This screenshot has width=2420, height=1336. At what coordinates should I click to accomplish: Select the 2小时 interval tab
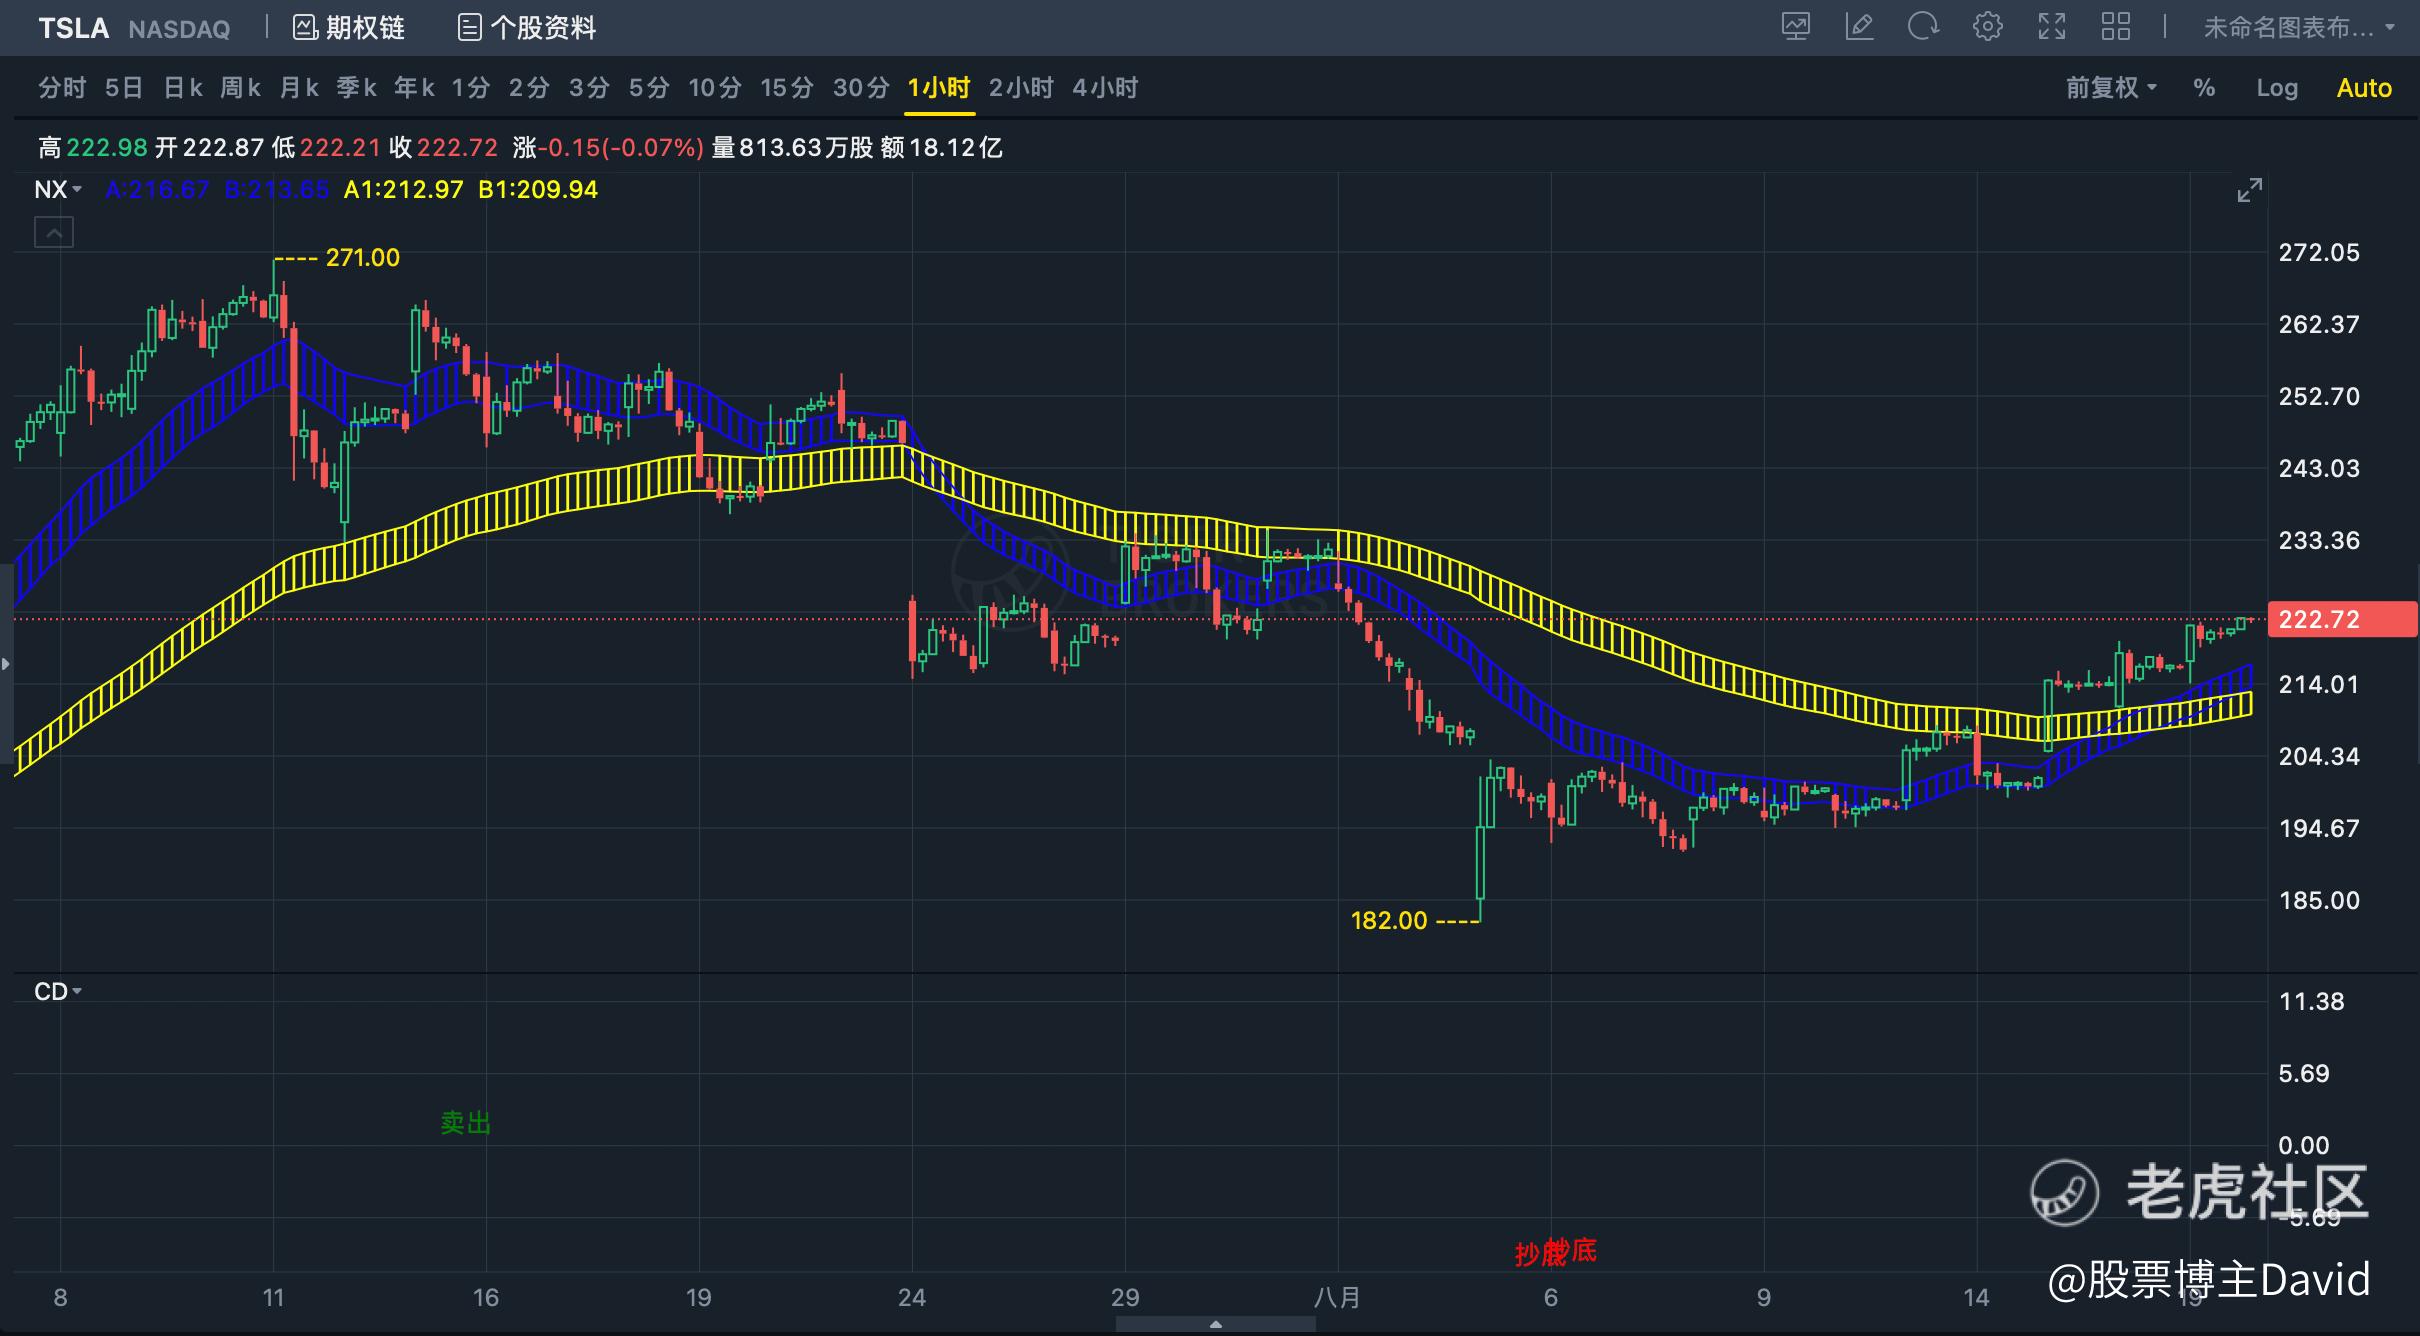click(1021, 88)
